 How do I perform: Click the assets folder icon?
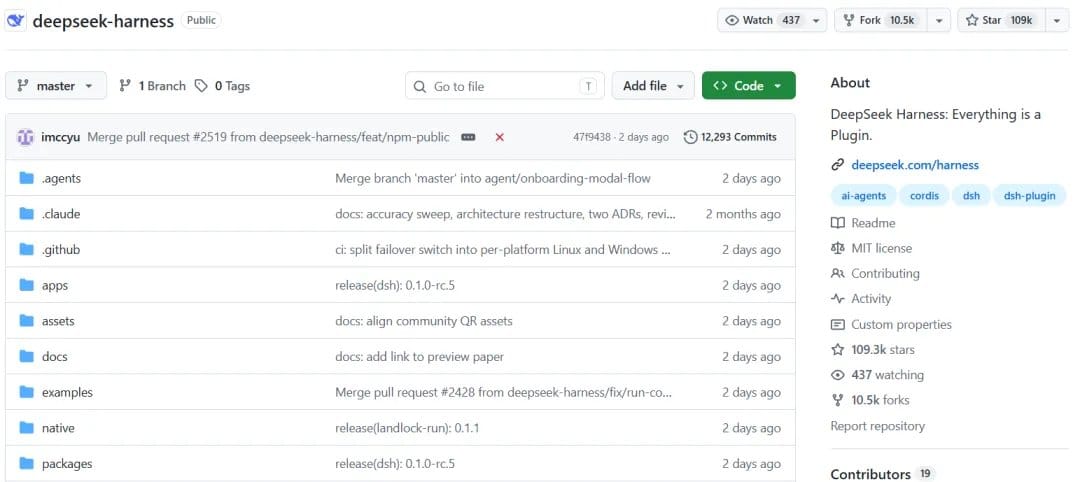coord(27,321)
